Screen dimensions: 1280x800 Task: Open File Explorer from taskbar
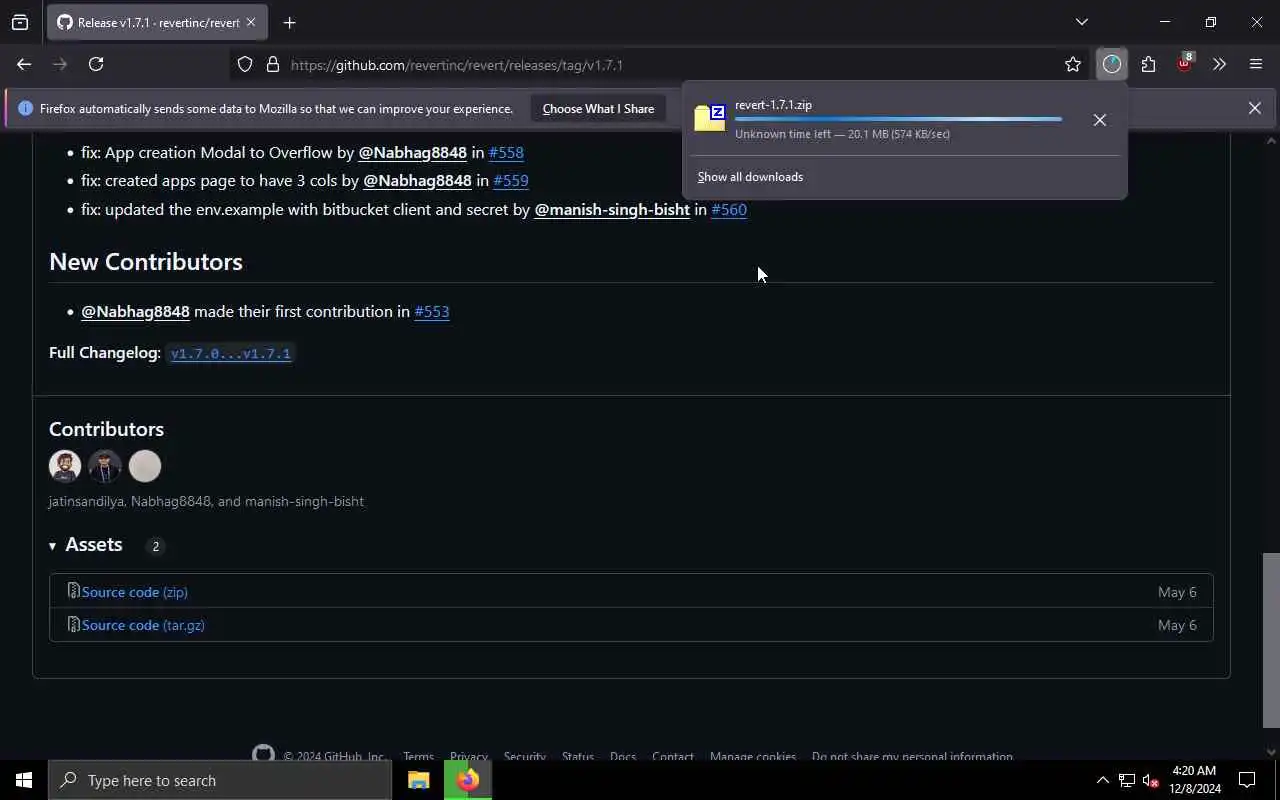pyautogui.click(x=419, y=780)
